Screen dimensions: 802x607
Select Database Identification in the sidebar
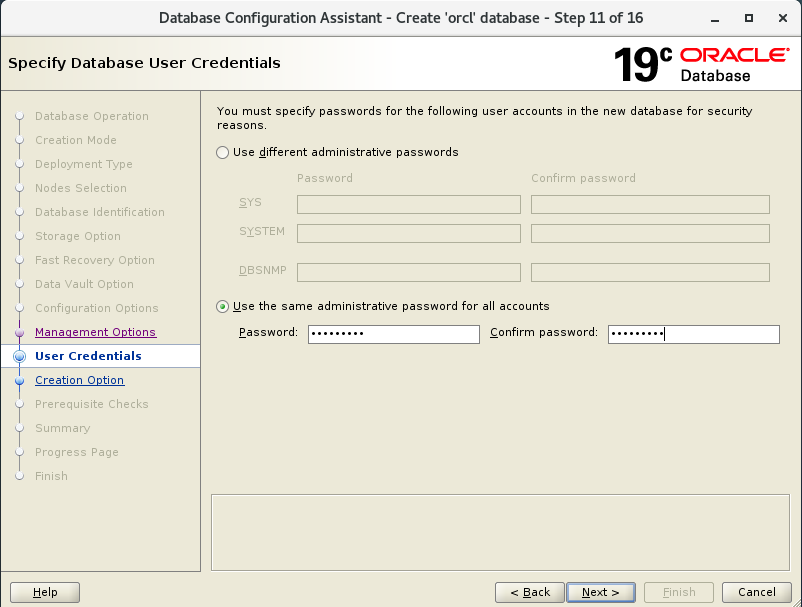(102, 212)
